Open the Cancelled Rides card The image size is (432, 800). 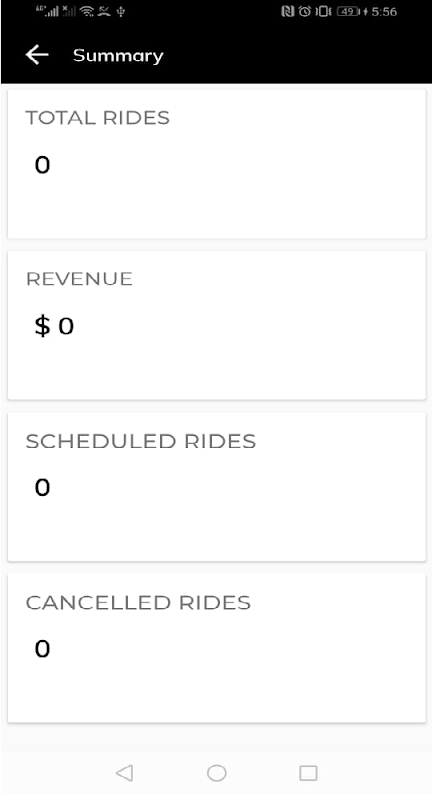(x=216, y=648)
